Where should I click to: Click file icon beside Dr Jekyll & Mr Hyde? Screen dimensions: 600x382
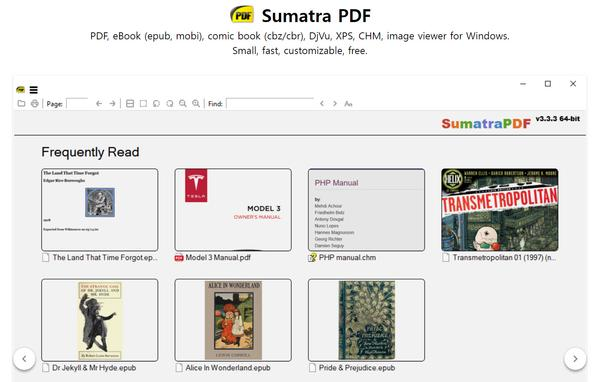coord(46,368)
